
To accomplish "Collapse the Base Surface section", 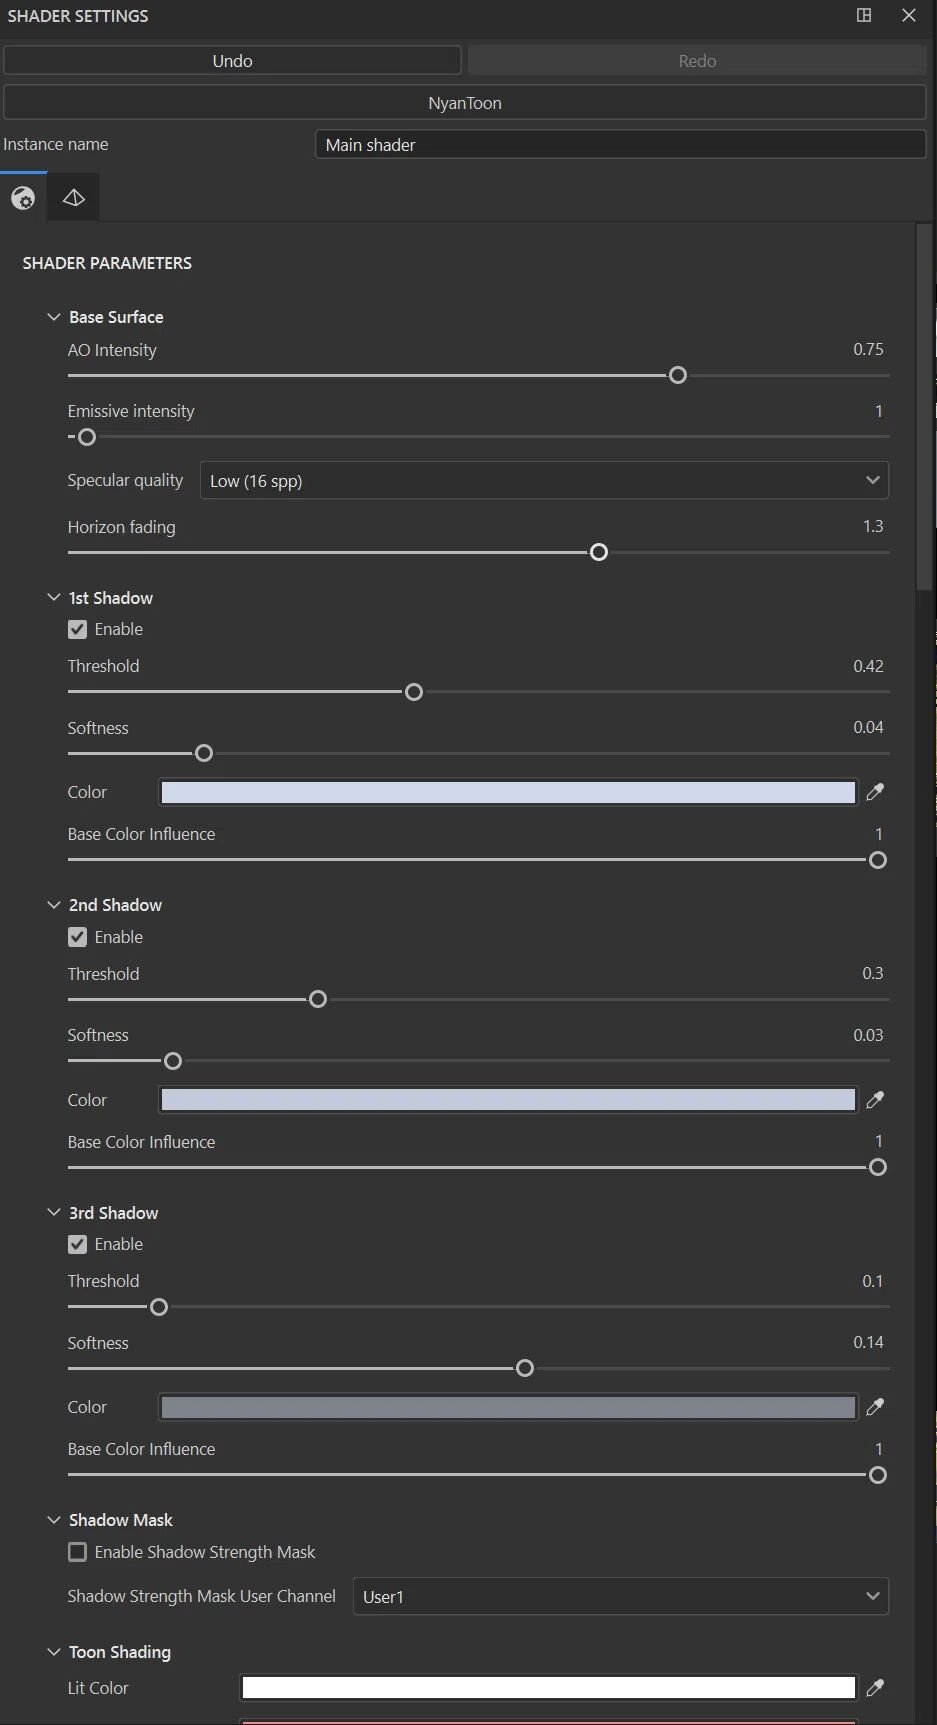I will [x=54, y=317].
